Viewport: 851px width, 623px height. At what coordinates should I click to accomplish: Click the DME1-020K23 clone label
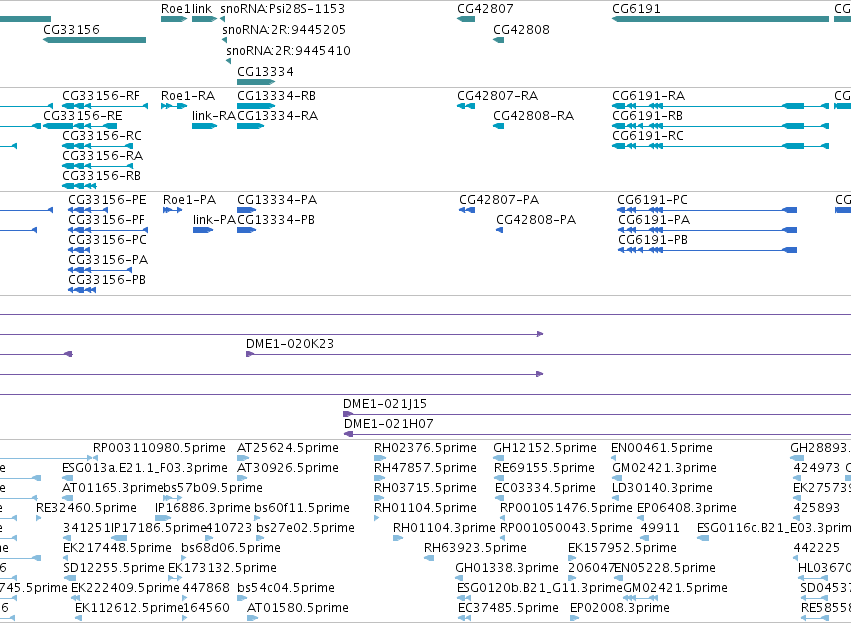pos(290,344)
